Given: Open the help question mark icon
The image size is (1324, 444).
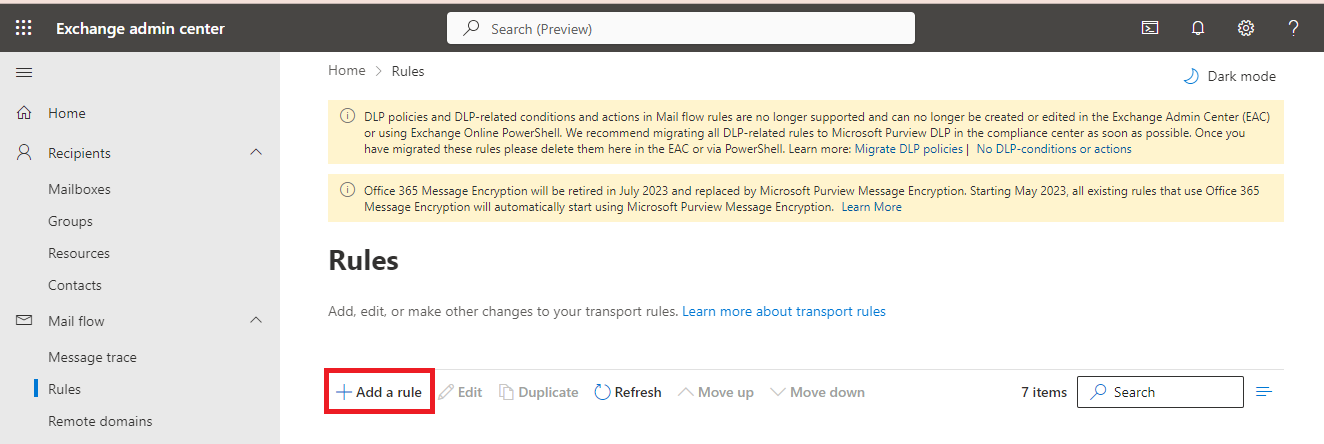Looking at the screenshot, I should click(1293, 28).
